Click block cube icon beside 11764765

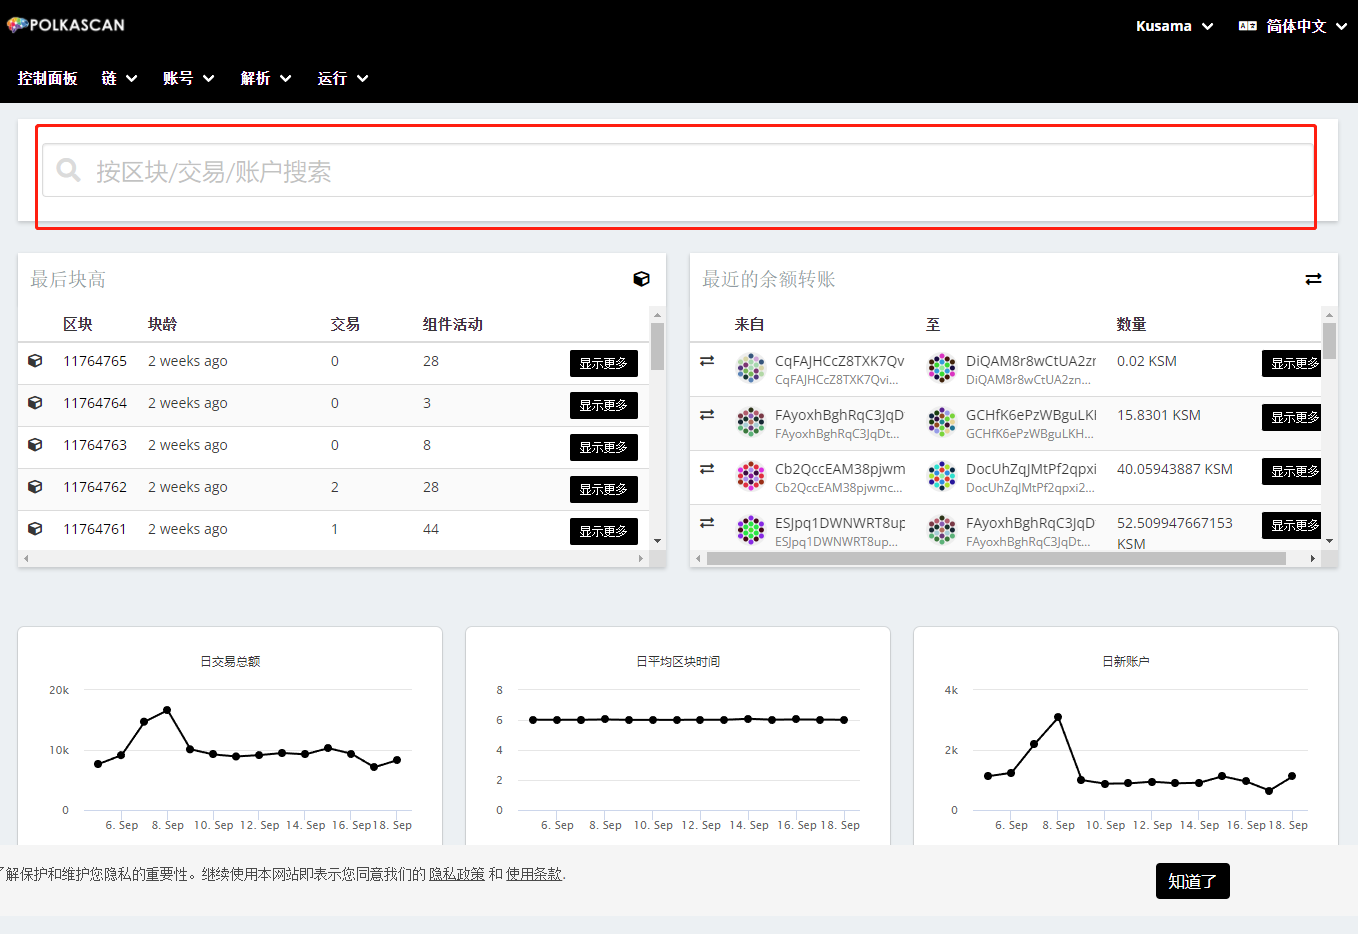(x=35, y=361)
